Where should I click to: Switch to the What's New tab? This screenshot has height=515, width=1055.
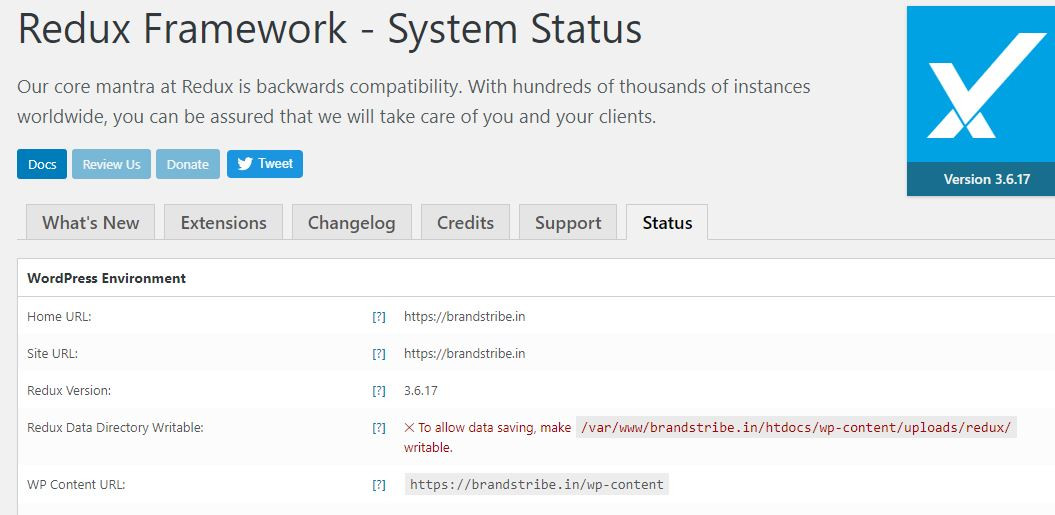click(91, 222)
